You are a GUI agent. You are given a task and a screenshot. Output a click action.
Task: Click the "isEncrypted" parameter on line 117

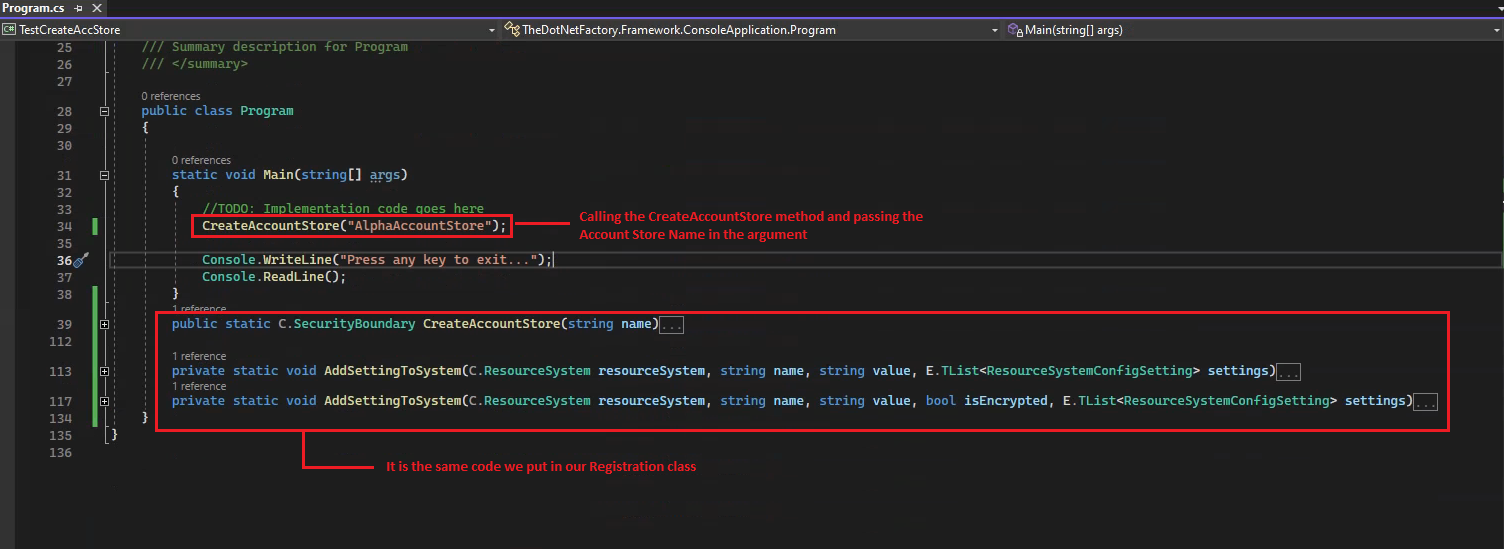click(x=1005, y=401)
